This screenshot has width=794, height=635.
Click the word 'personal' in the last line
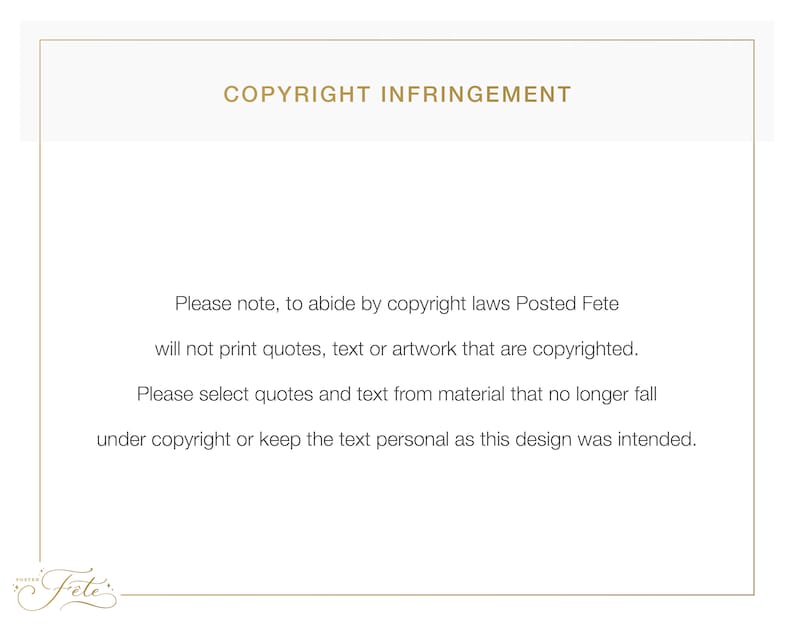[412, 440]
